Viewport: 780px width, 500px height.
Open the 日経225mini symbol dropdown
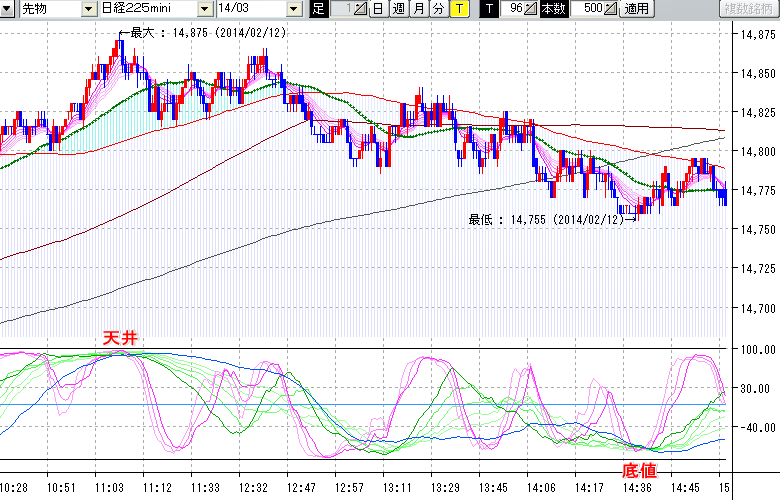[x=205, y=9]
